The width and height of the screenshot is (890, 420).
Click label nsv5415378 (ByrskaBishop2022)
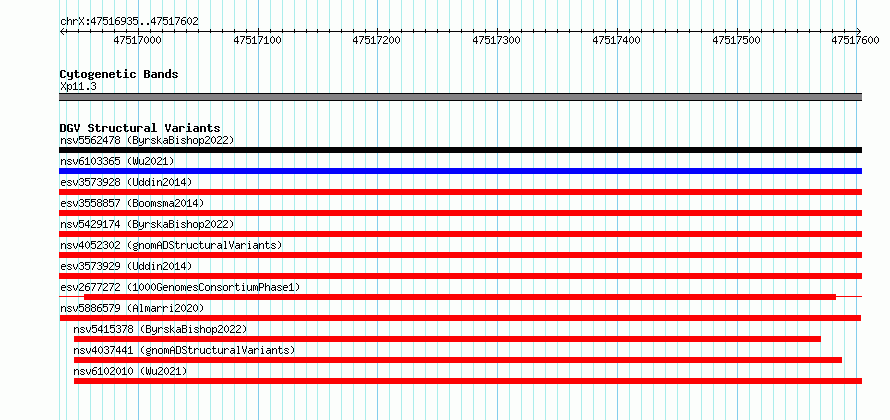161,329
